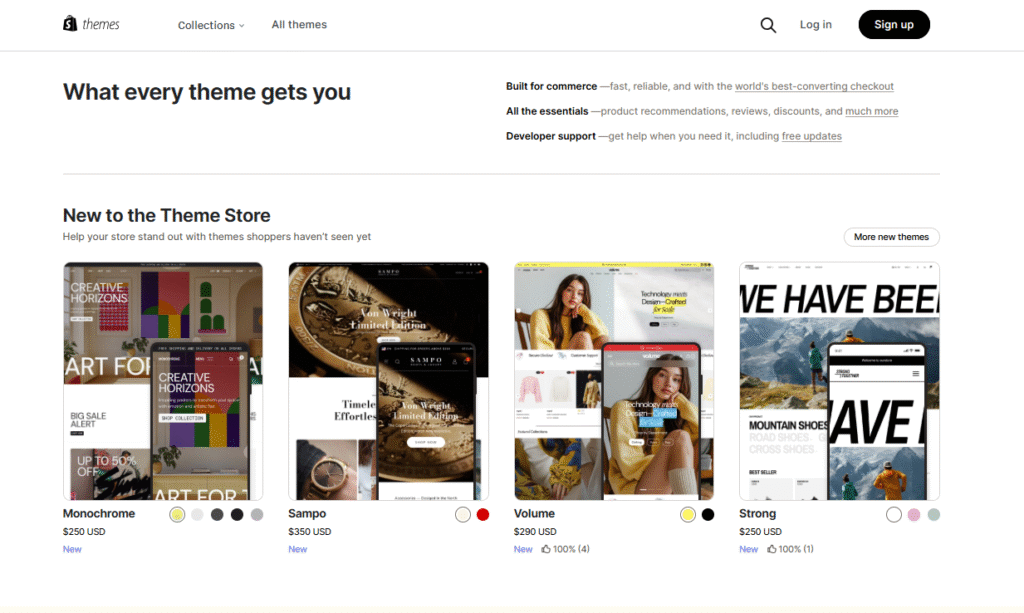The image size is (1024, 613).
Task: Select Volume's black color swatch
Action: 708,514
